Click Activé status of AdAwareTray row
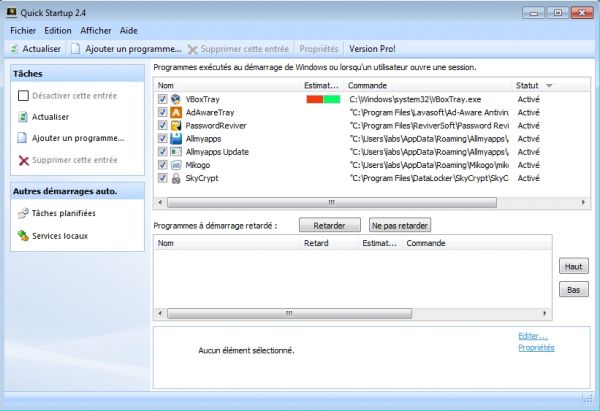 click(x=528, y=112)
